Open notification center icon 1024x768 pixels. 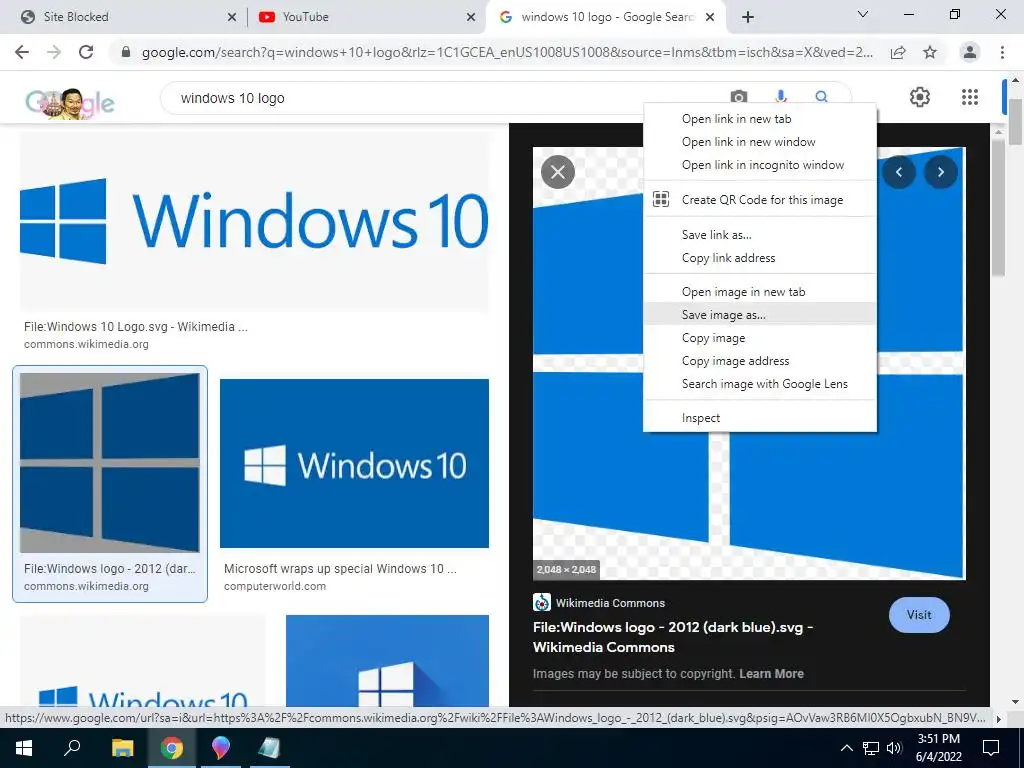pos(991,748)
